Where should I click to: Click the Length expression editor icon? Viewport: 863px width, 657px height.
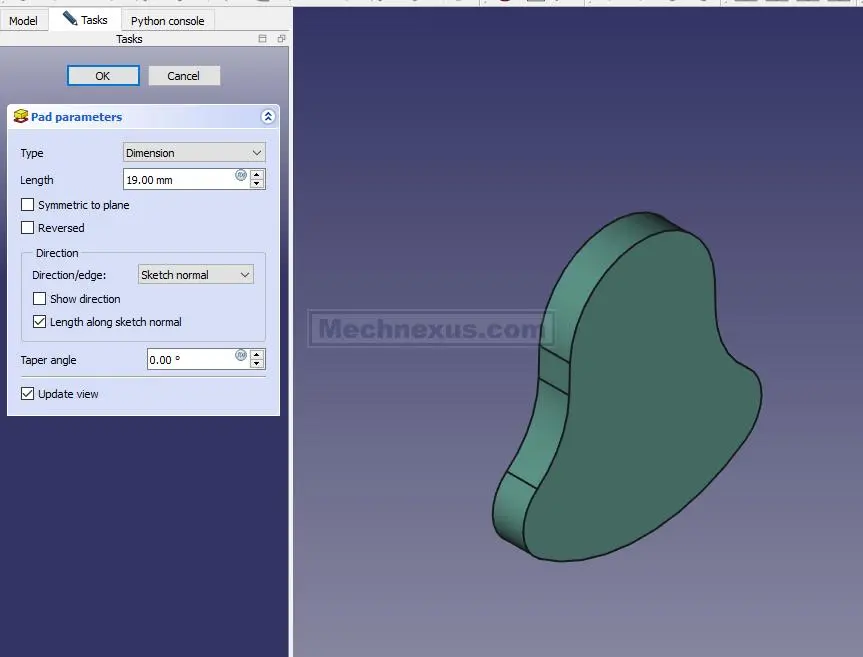tap(241, 175)
